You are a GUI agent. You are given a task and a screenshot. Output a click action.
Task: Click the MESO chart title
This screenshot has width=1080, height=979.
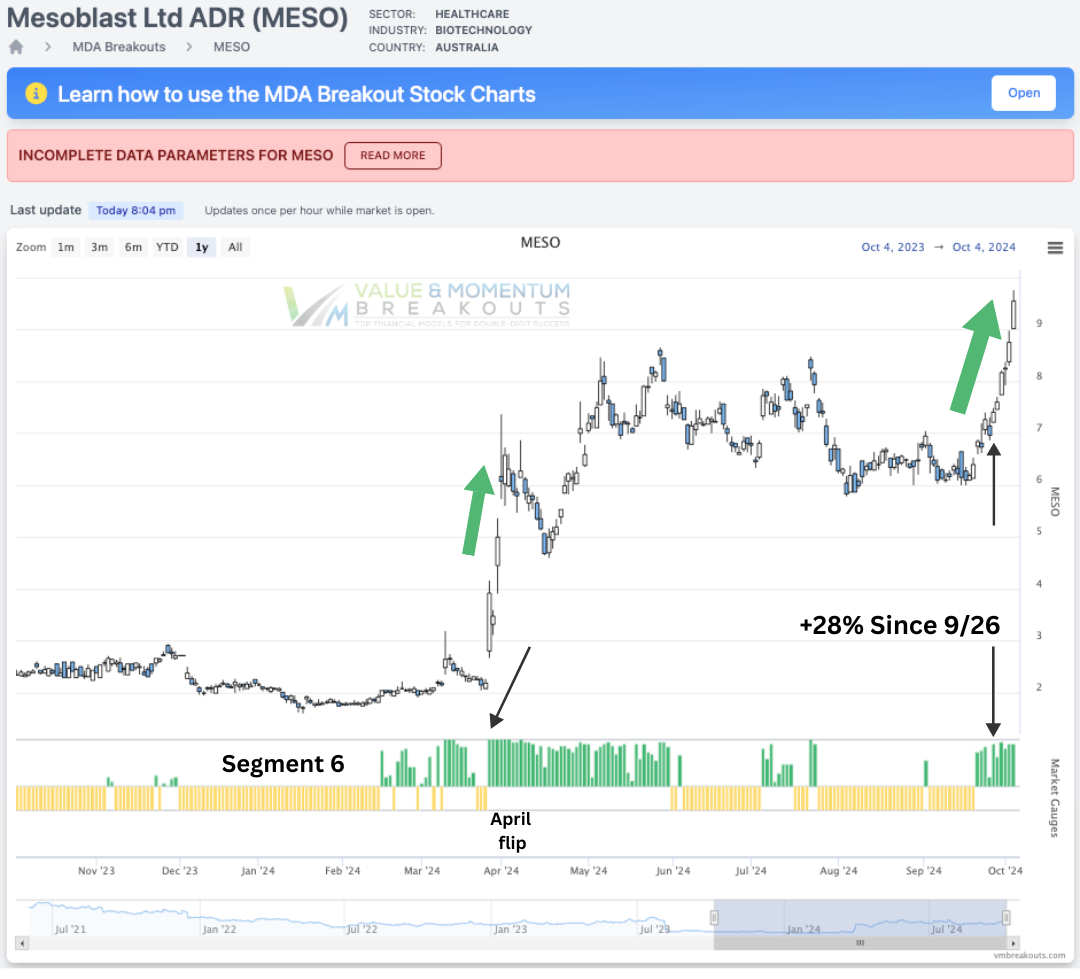point(540,243)
